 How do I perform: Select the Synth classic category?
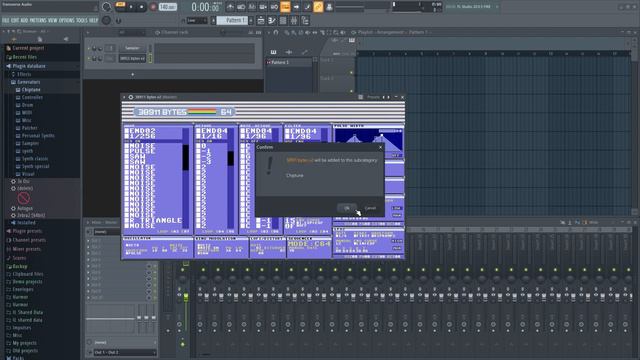point(35,159)
